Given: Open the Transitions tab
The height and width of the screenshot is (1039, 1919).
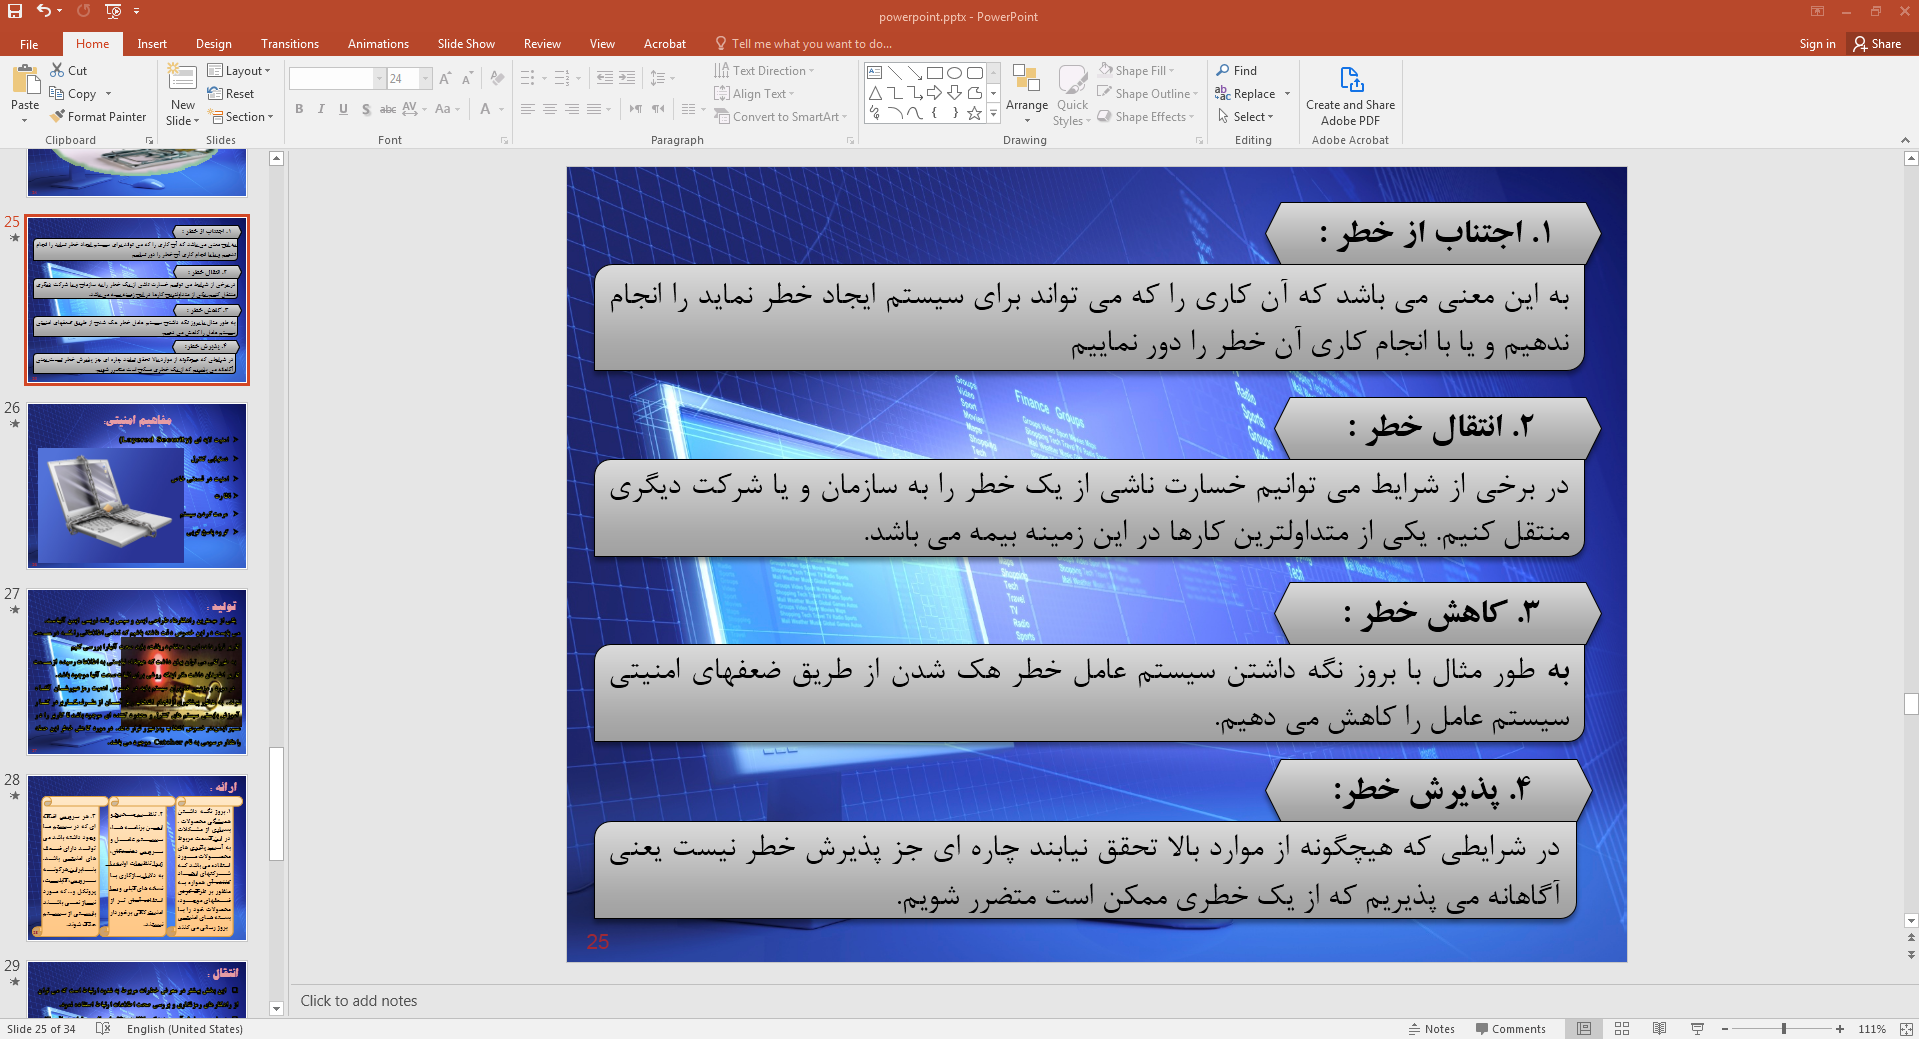Looking at the screenshot, I should [x=290, y=44].
